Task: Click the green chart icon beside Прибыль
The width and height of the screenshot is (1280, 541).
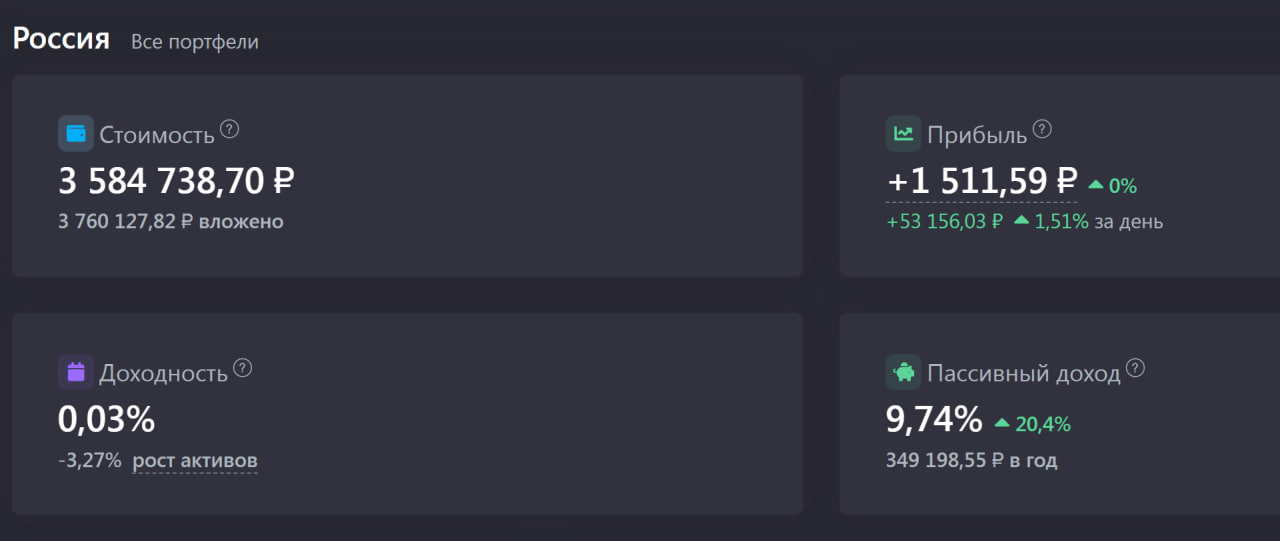Action: [904, 134]
